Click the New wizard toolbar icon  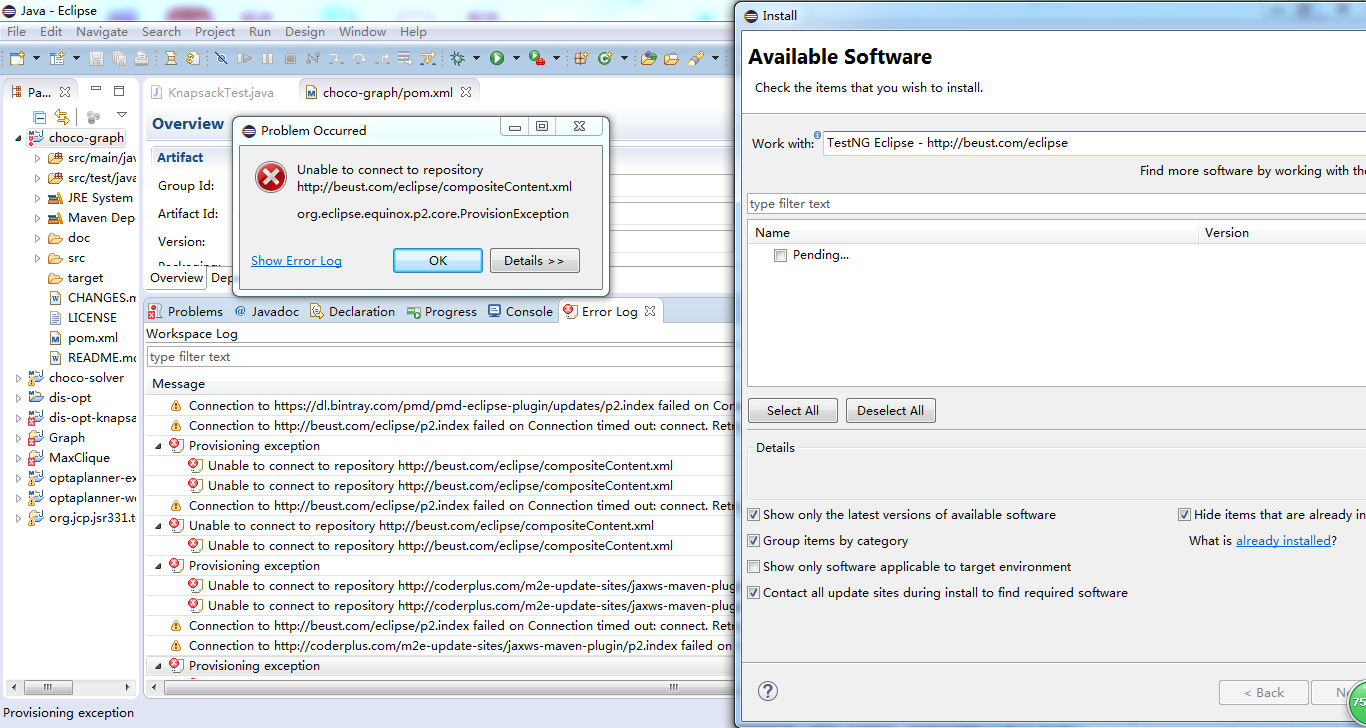click(16, 58)
